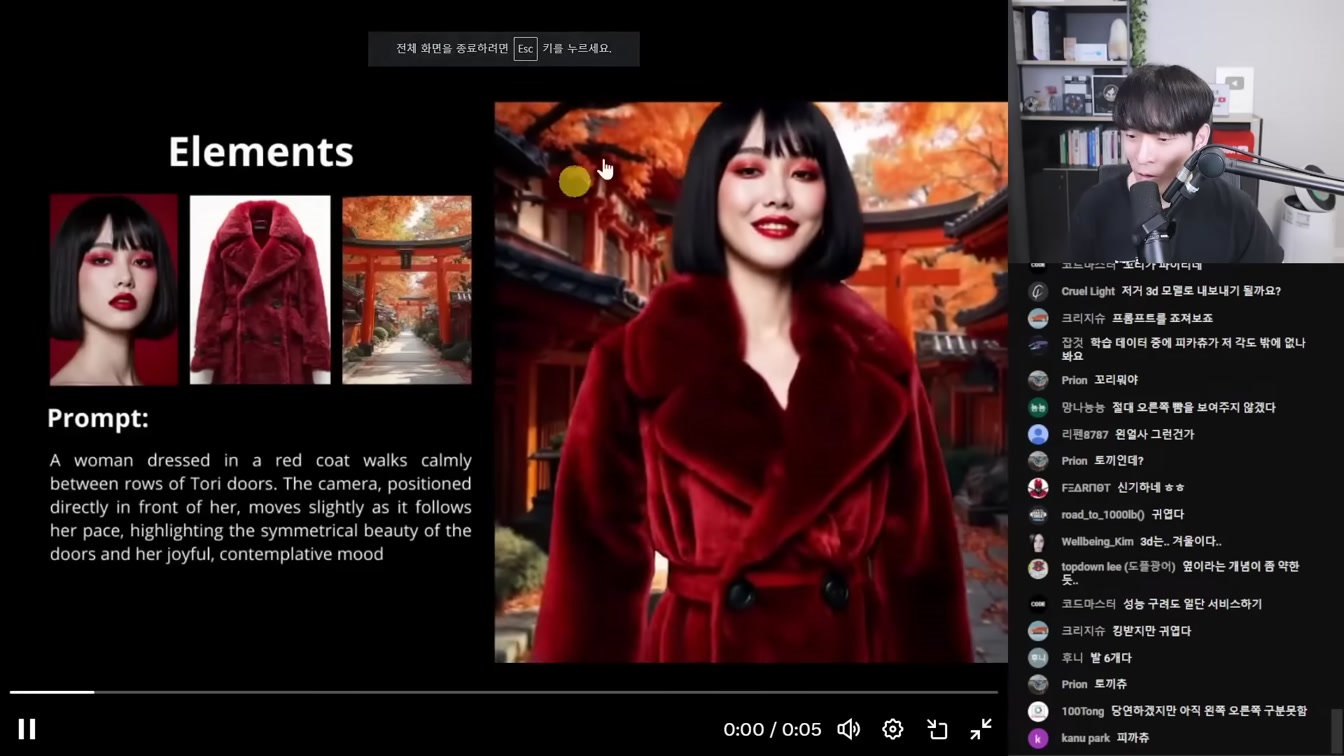
Task: Click username road_to_1000lb() in chat
Action: click(x=1102, y=515)
